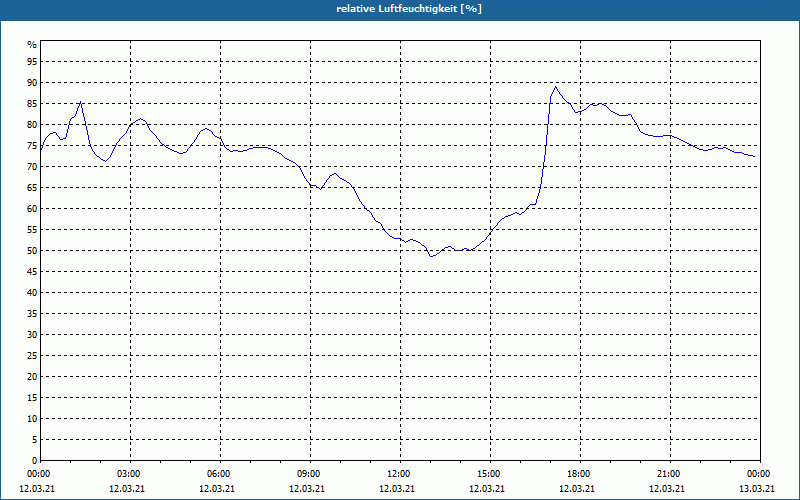This screenshot has width=800, height=500.
Task: Click the 15:00 time label on x-axis
Action: click(490, 474)
